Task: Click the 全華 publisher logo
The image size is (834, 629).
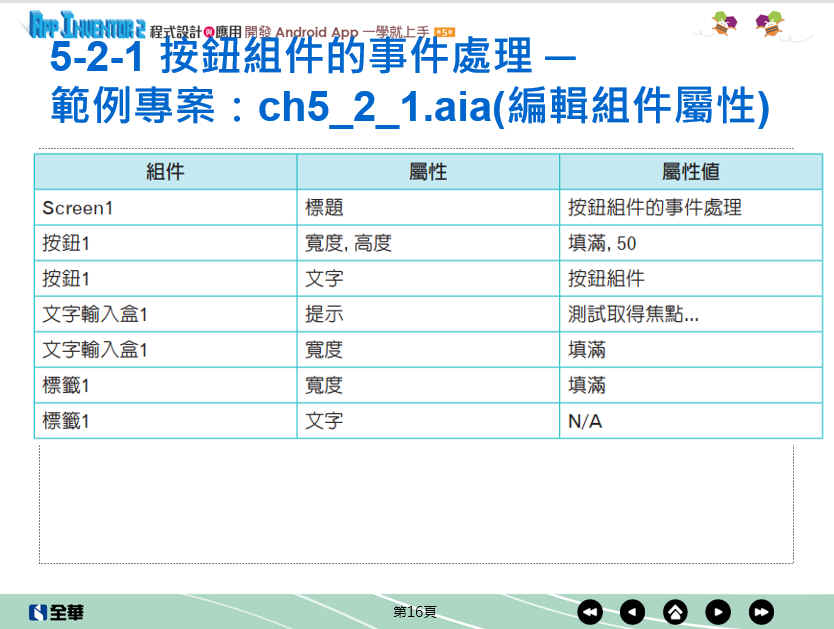Action: pyautogui.click(x=57, y=612)
